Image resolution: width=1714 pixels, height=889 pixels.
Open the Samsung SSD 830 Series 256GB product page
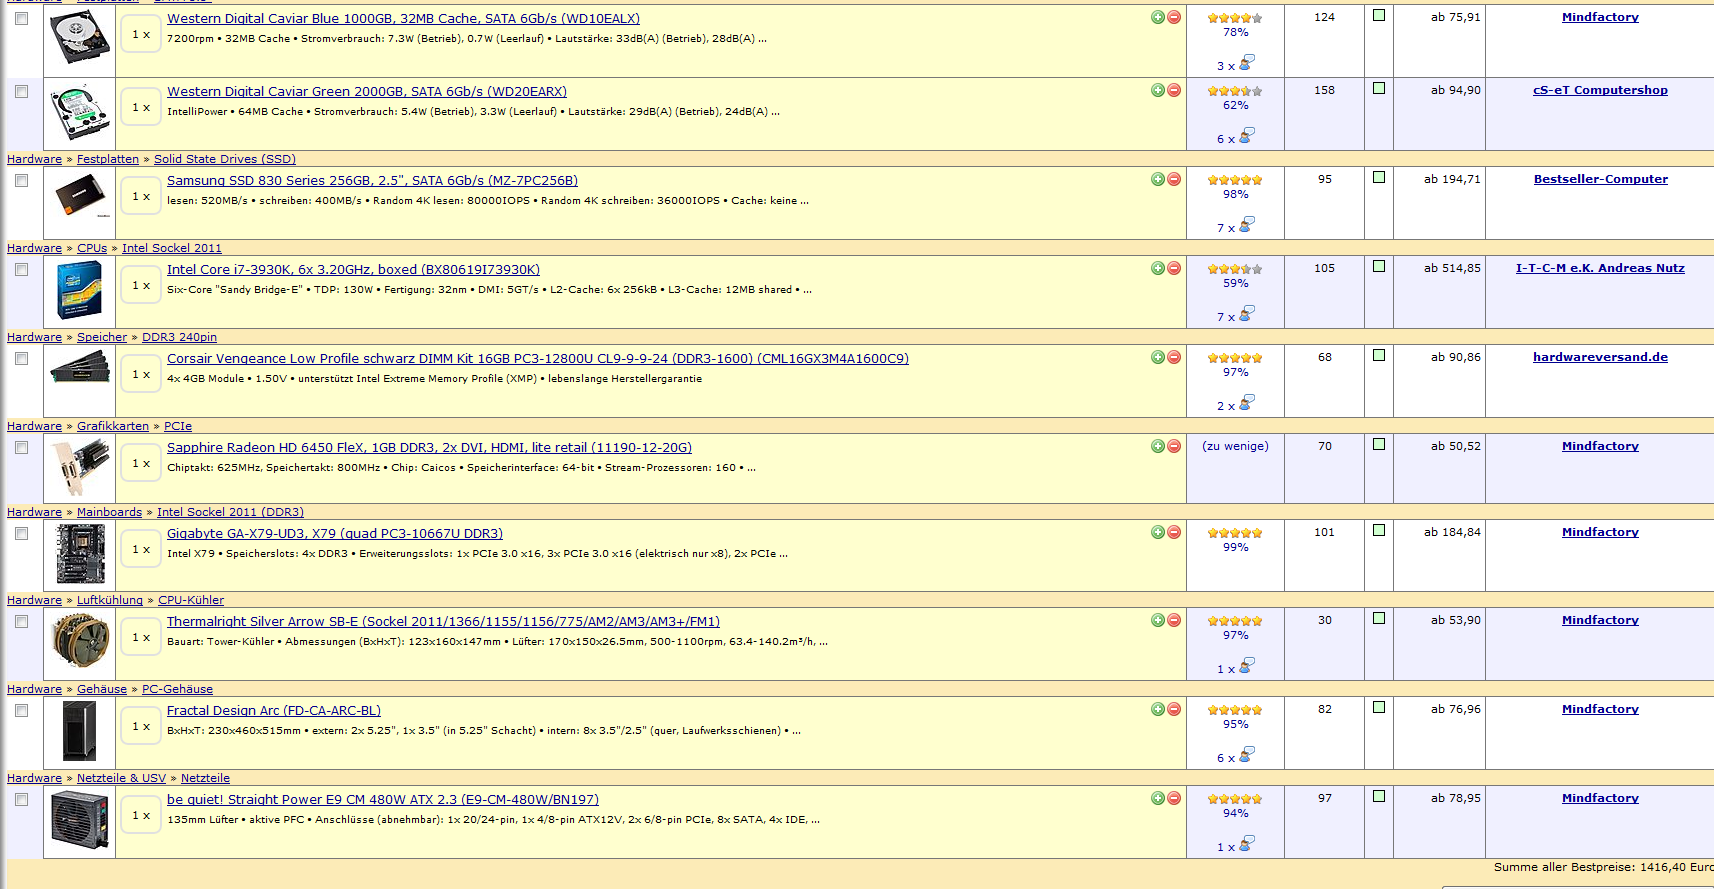372,181
